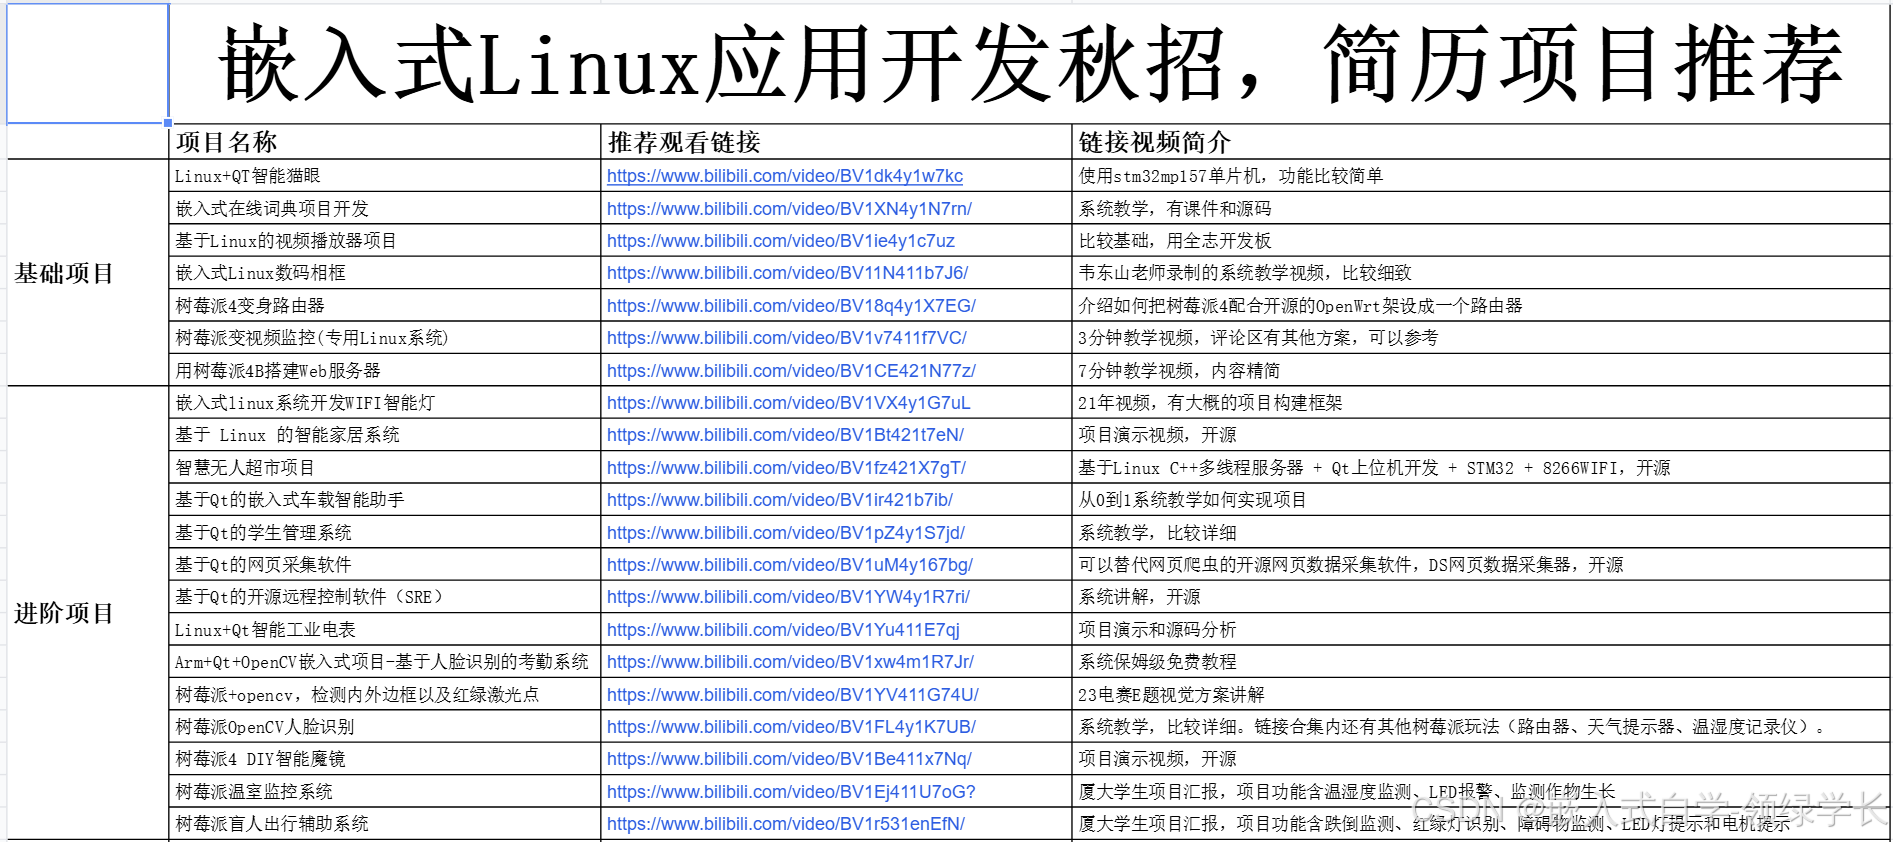Select description 系统保姆级免费教程
Image resolution: width=1893 pixels, height=842 pixels.
point(1480,662)
